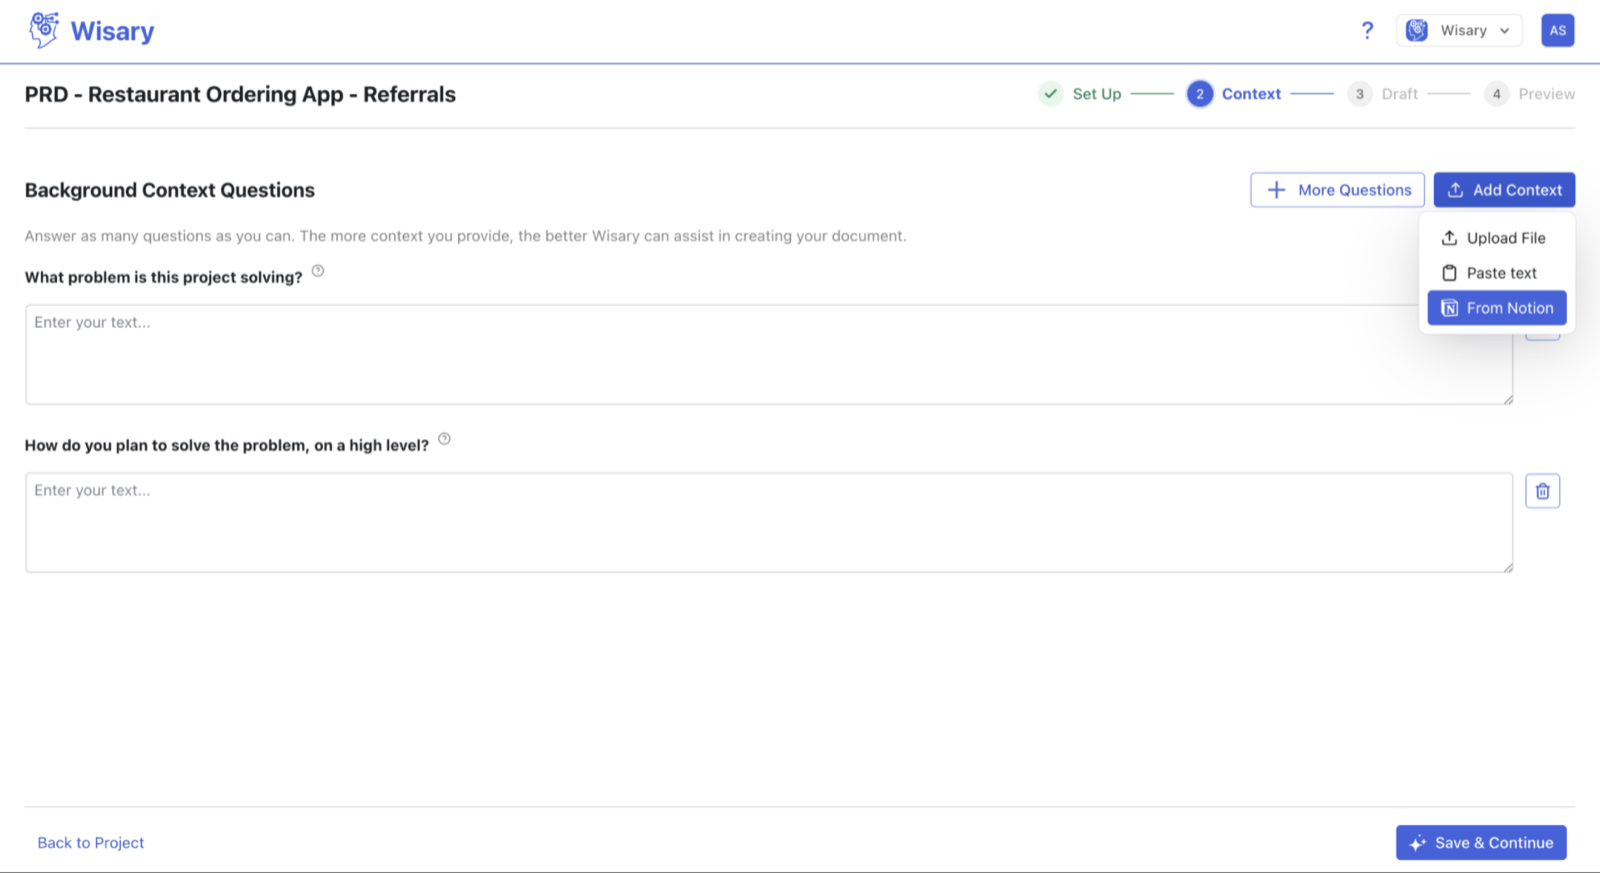
Task: Click the AS user avatar
Action: pos(1557,30)
